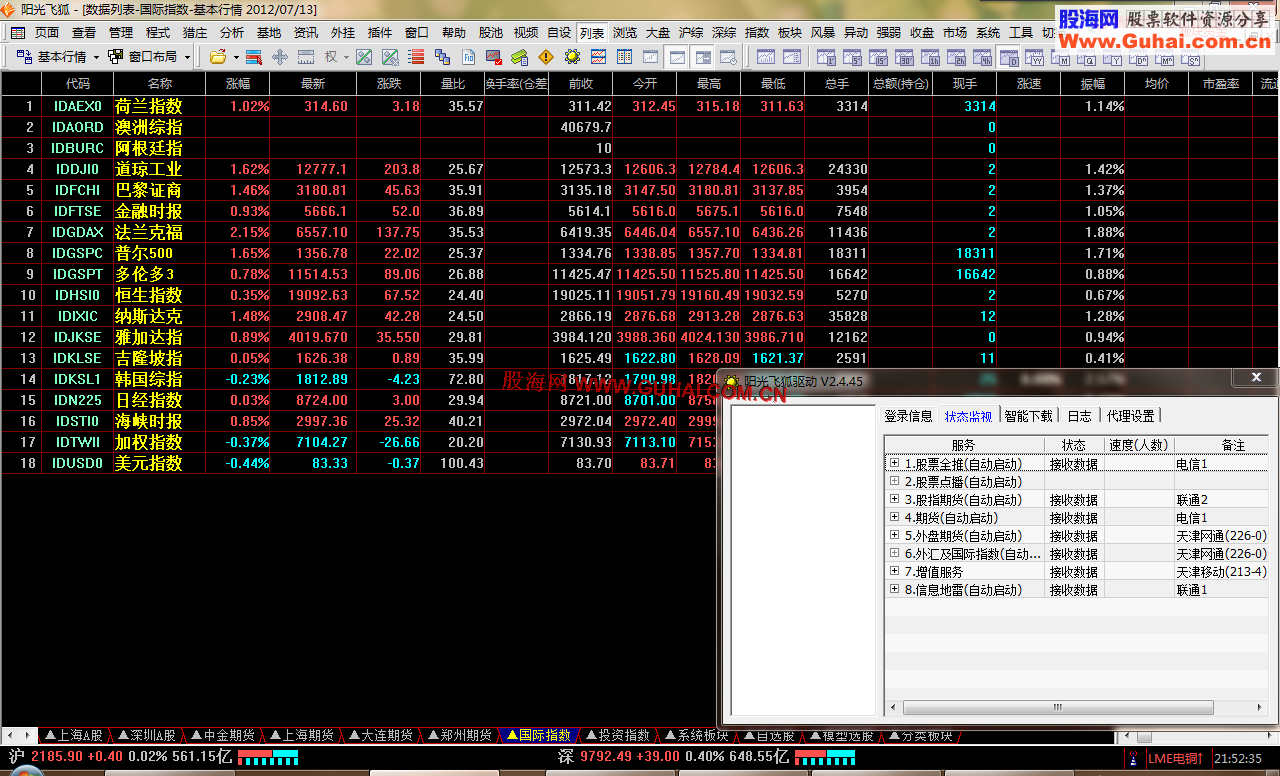Switch to the 中金期货 bottom tab
1280x776 pixels.
click(x=222, y=735)
